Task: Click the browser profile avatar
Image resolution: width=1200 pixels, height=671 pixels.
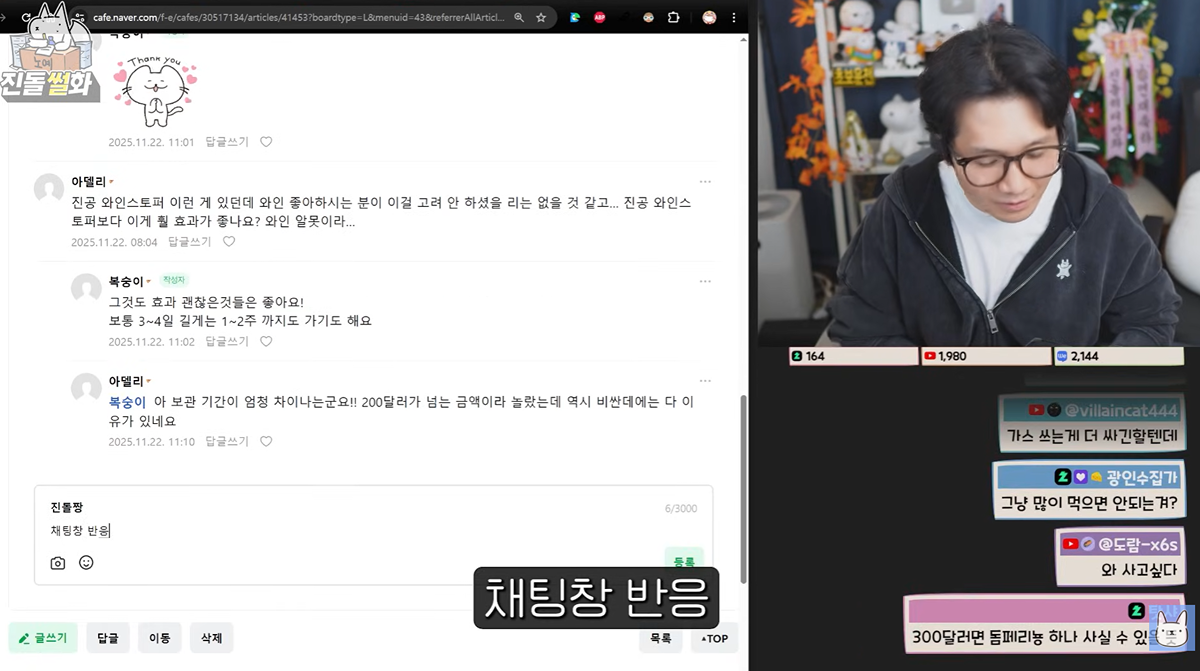Action: (x=709, y=17)
